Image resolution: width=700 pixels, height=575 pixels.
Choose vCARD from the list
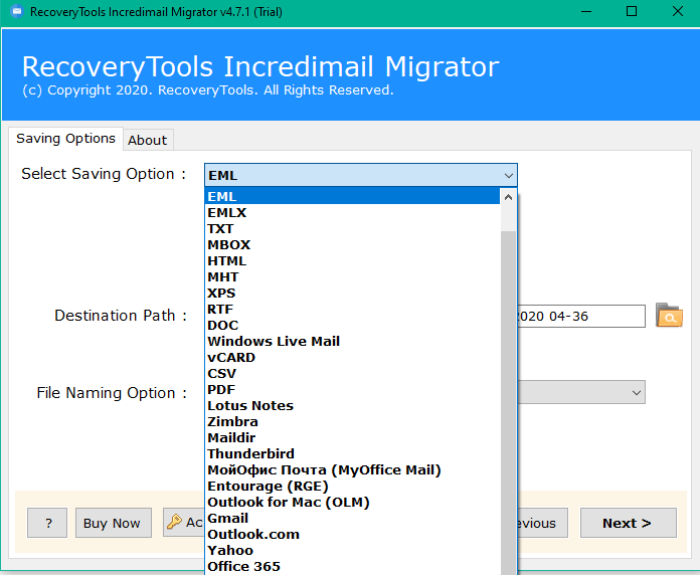coord(352,357)
